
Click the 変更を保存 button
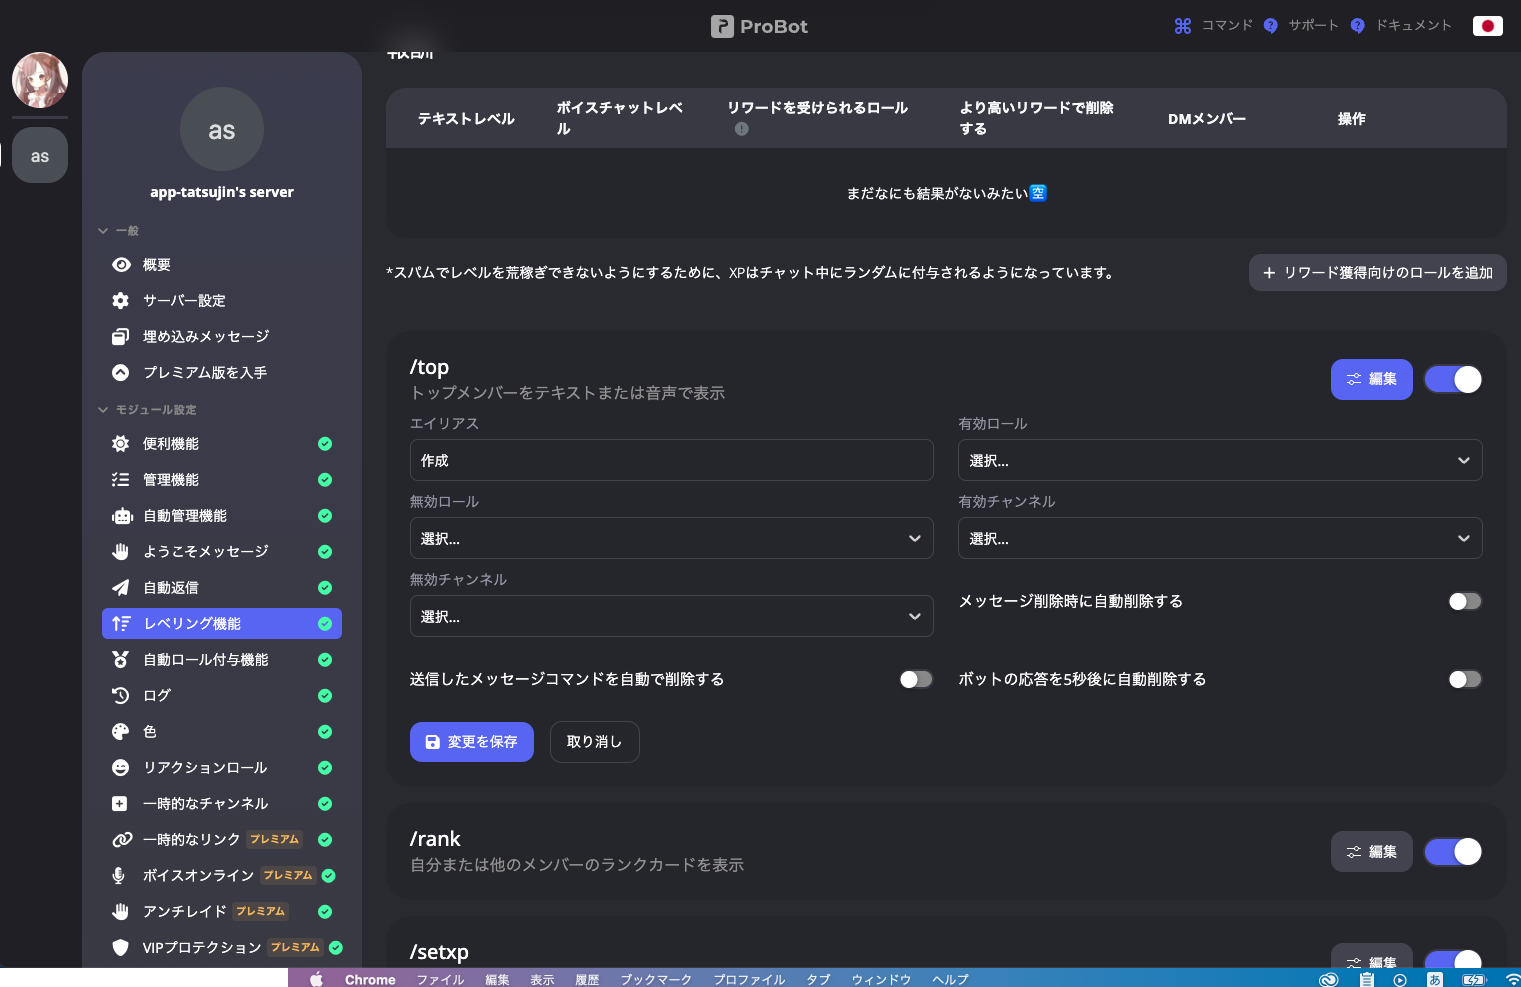tap(471, 742)
